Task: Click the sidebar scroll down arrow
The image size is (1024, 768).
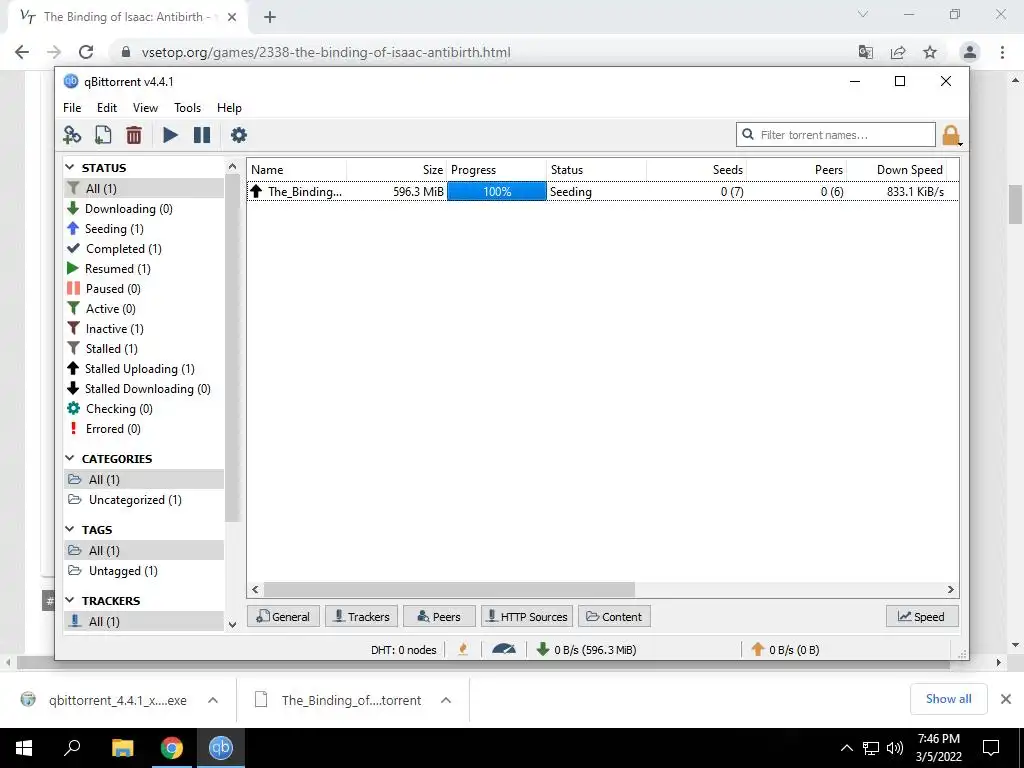Action: [232, 625]
